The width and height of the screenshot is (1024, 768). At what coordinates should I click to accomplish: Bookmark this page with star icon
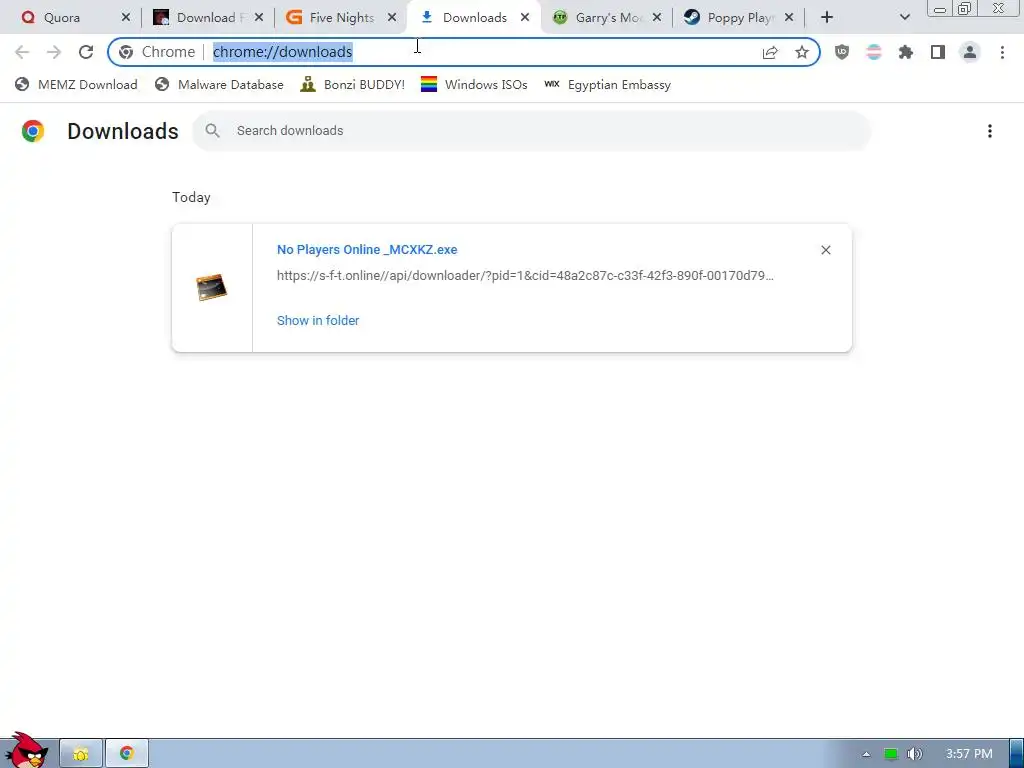[802, 52]
